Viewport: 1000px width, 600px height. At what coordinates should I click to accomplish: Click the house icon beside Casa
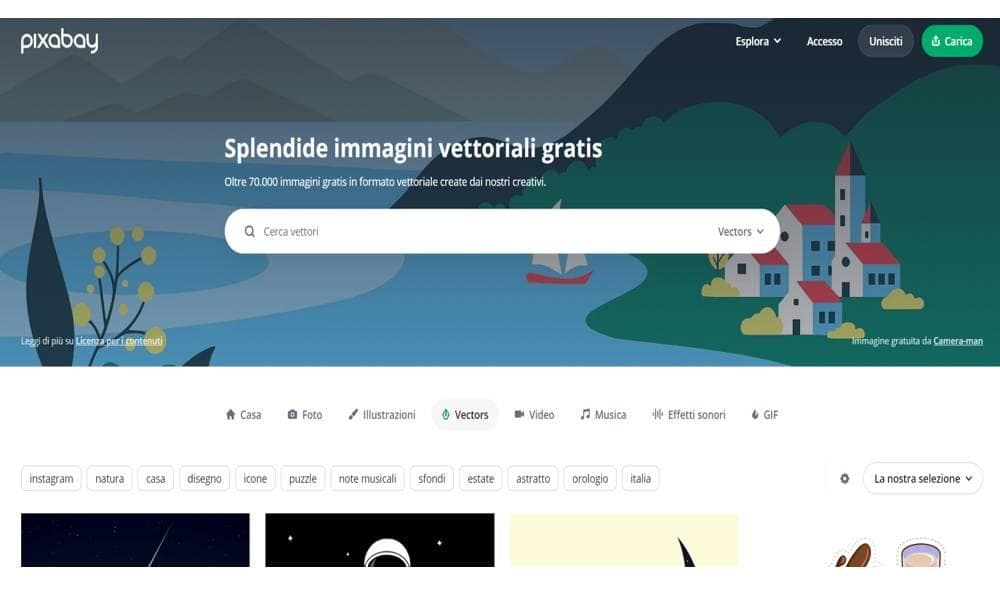(230, 414)
